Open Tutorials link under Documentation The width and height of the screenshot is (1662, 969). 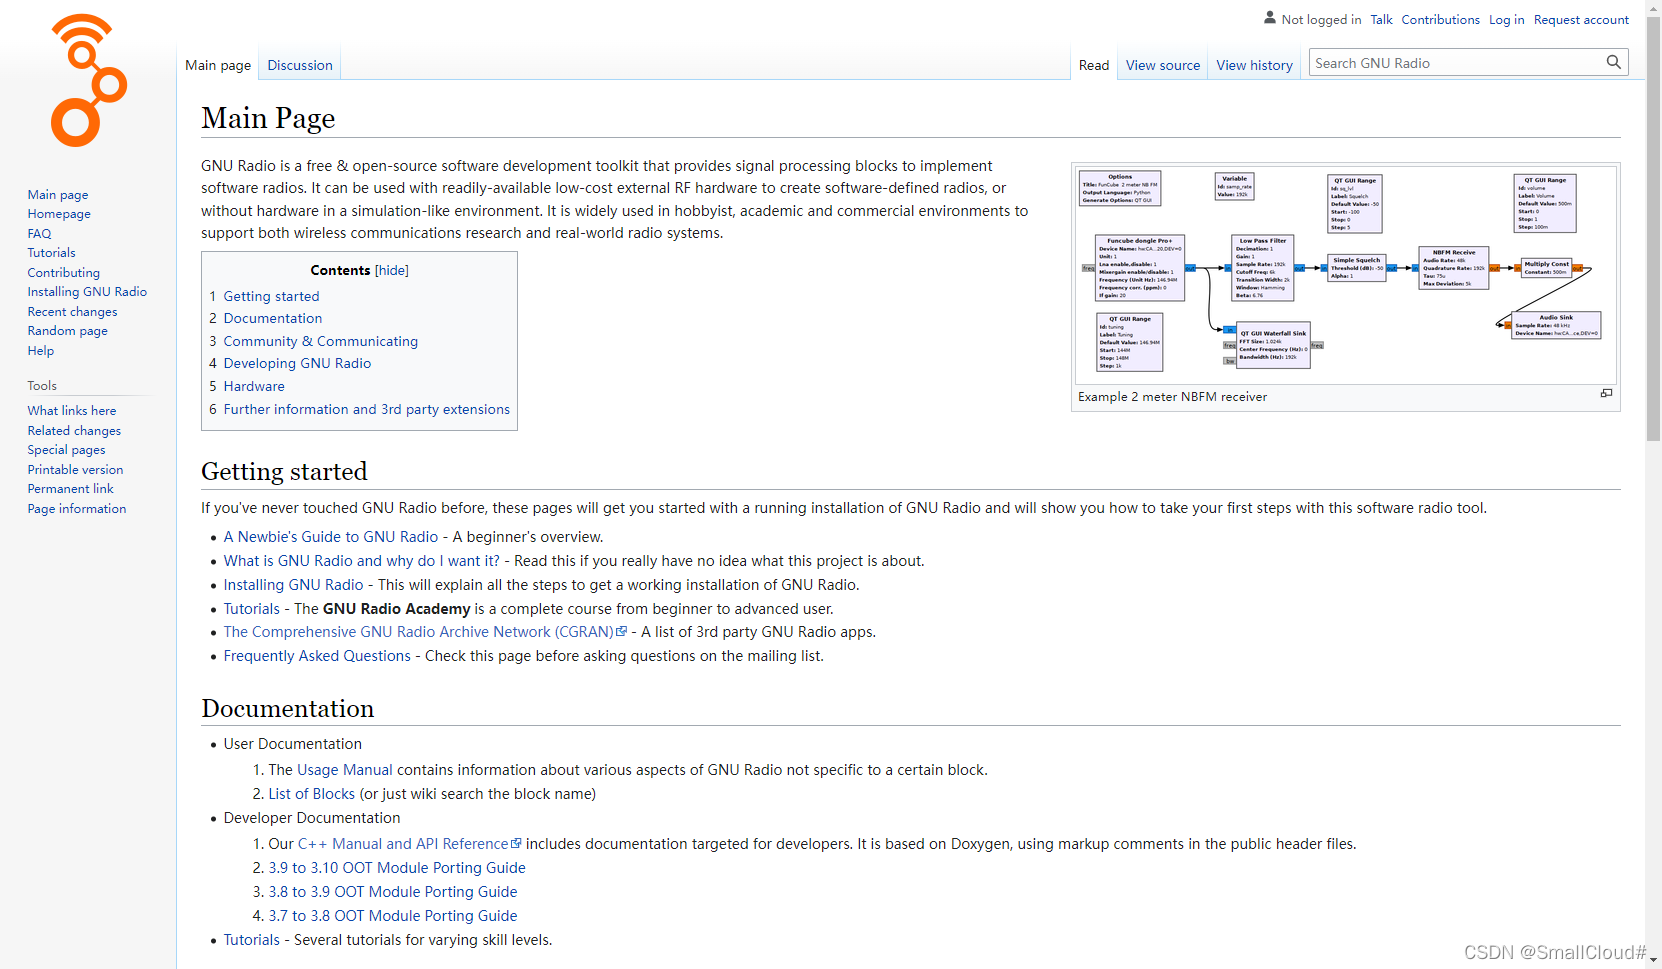pos(251,940)
